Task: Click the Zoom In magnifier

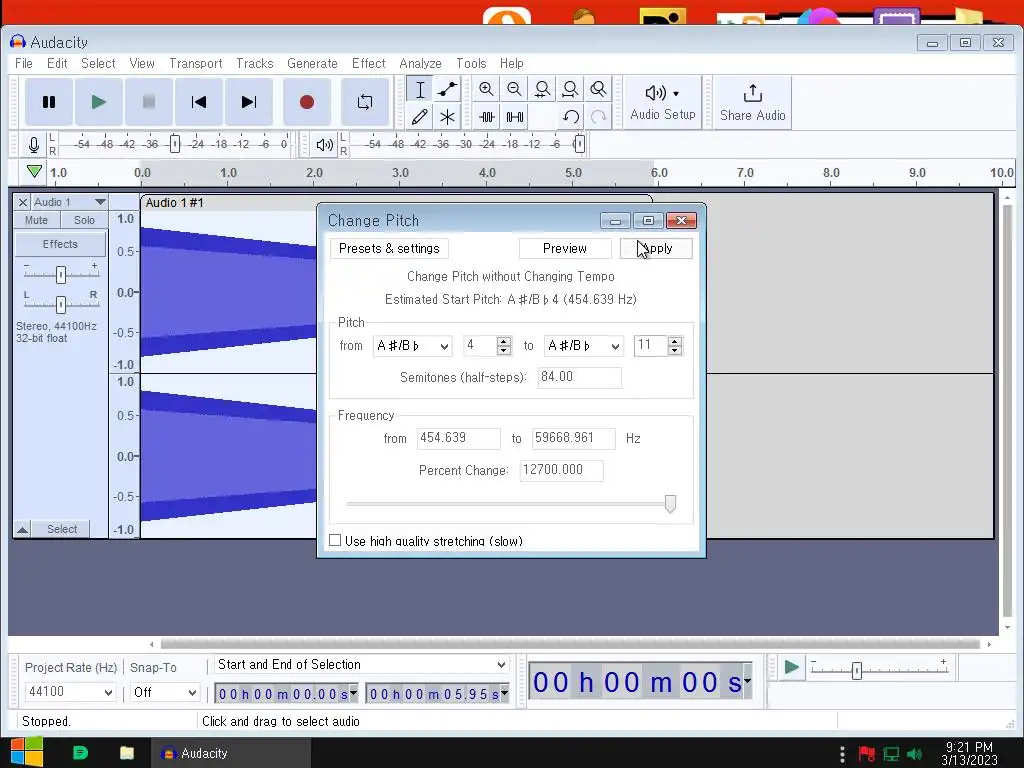Action: [486, 89]
